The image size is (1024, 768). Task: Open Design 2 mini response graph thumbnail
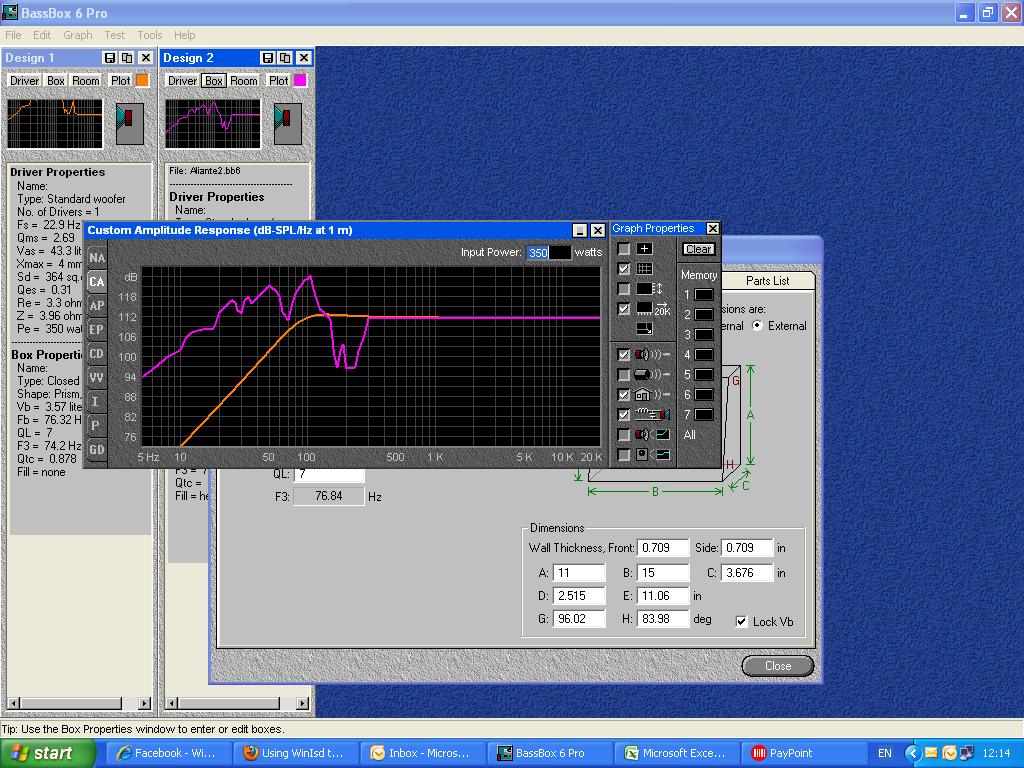[213, 123]
